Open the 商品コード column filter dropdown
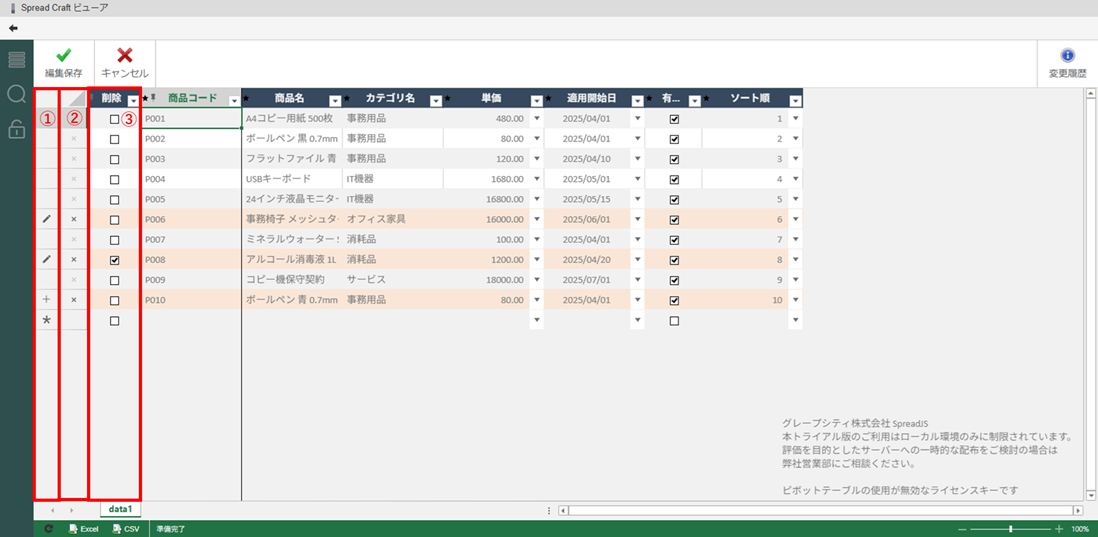This screenshot has height=537, width=1098. [x=234, y=100]
